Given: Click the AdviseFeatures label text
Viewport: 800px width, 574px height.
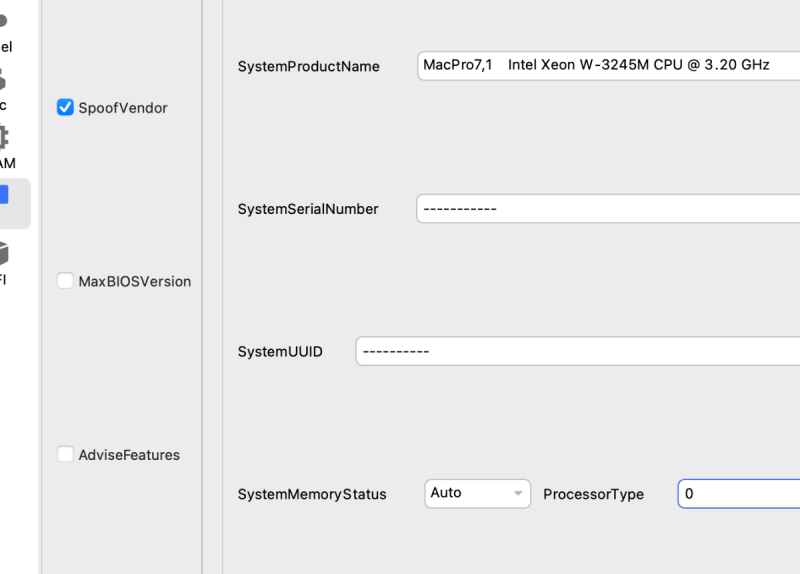Looking at the screenshot, I should point(129,455).
